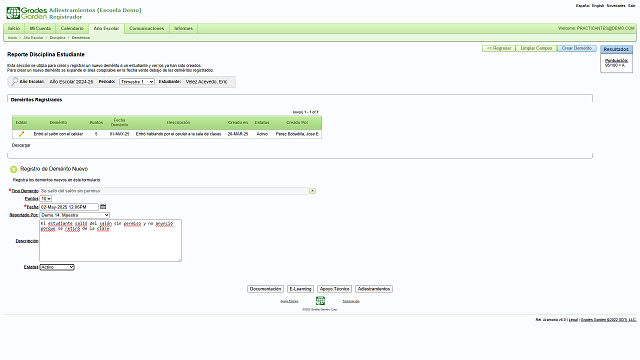Edit the demerit row with the pencil icon
Screen dimensions: 640x360
pyautogui.click(x=21, y=134)
